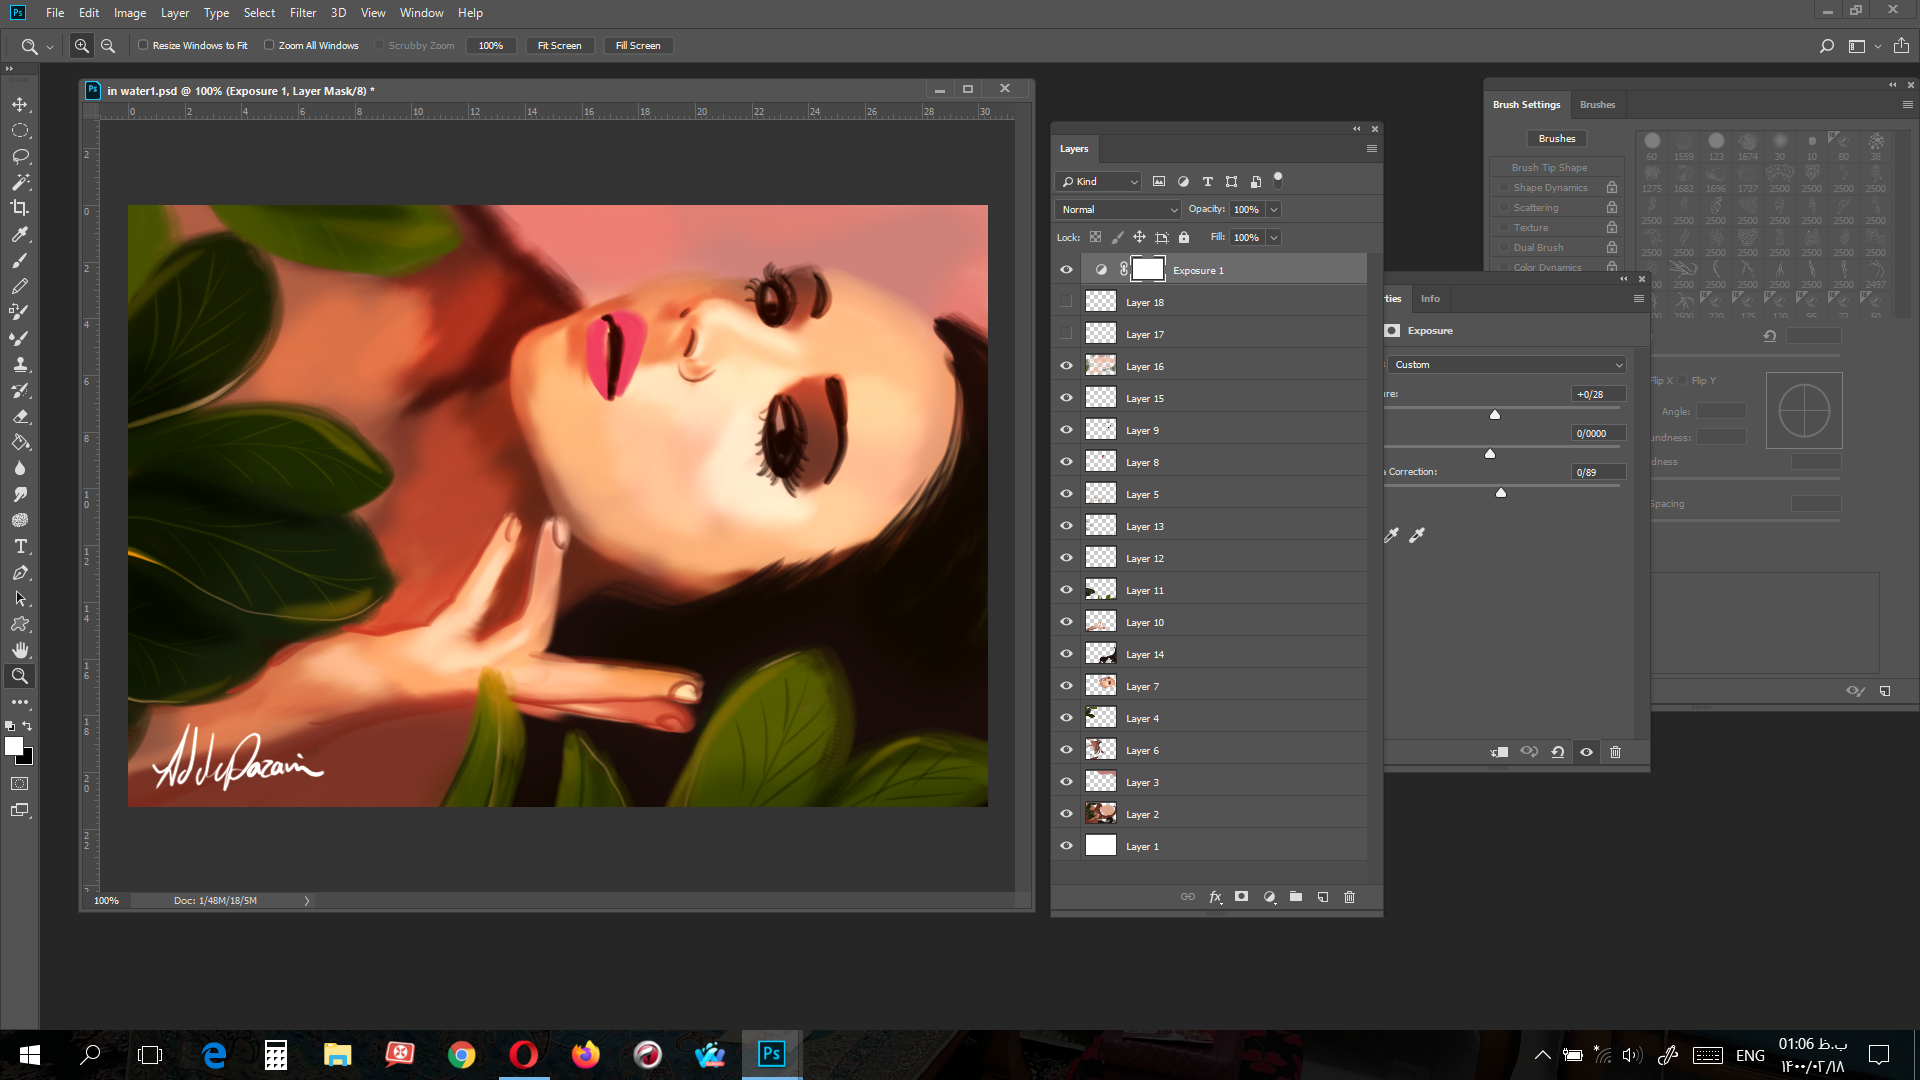Open the Fill slider dropdown arrow
This screenshot has width=1920, height=1080.
[x=1274, y=238]
